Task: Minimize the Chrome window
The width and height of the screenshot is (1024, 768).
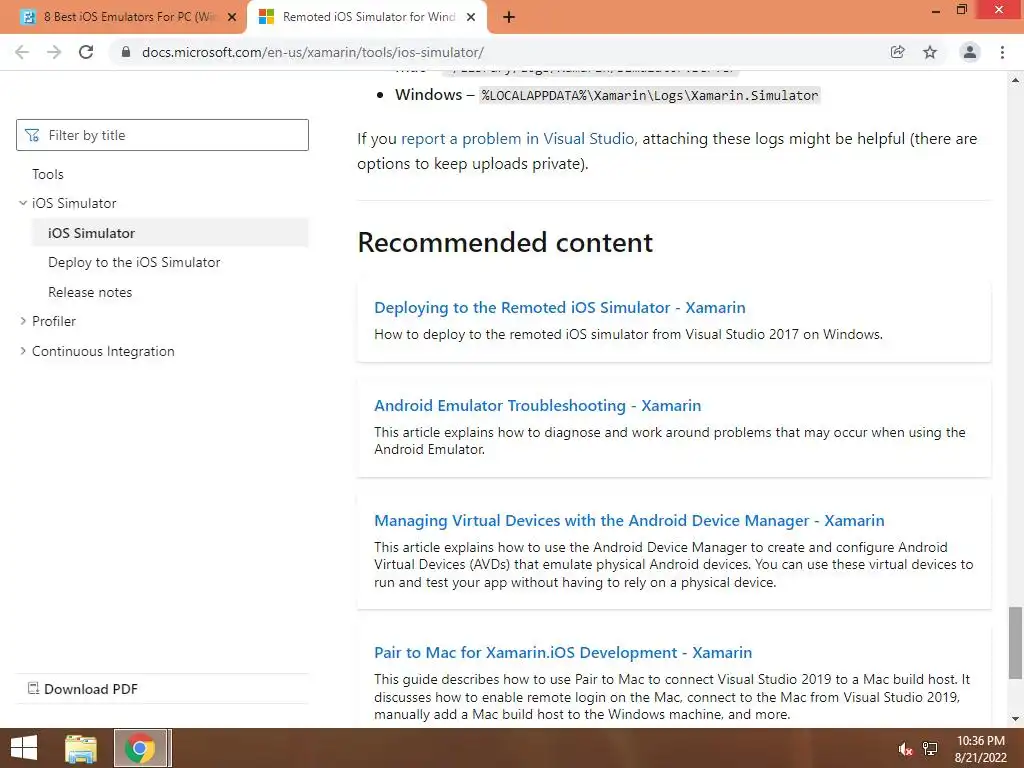Action: (936, 10)
